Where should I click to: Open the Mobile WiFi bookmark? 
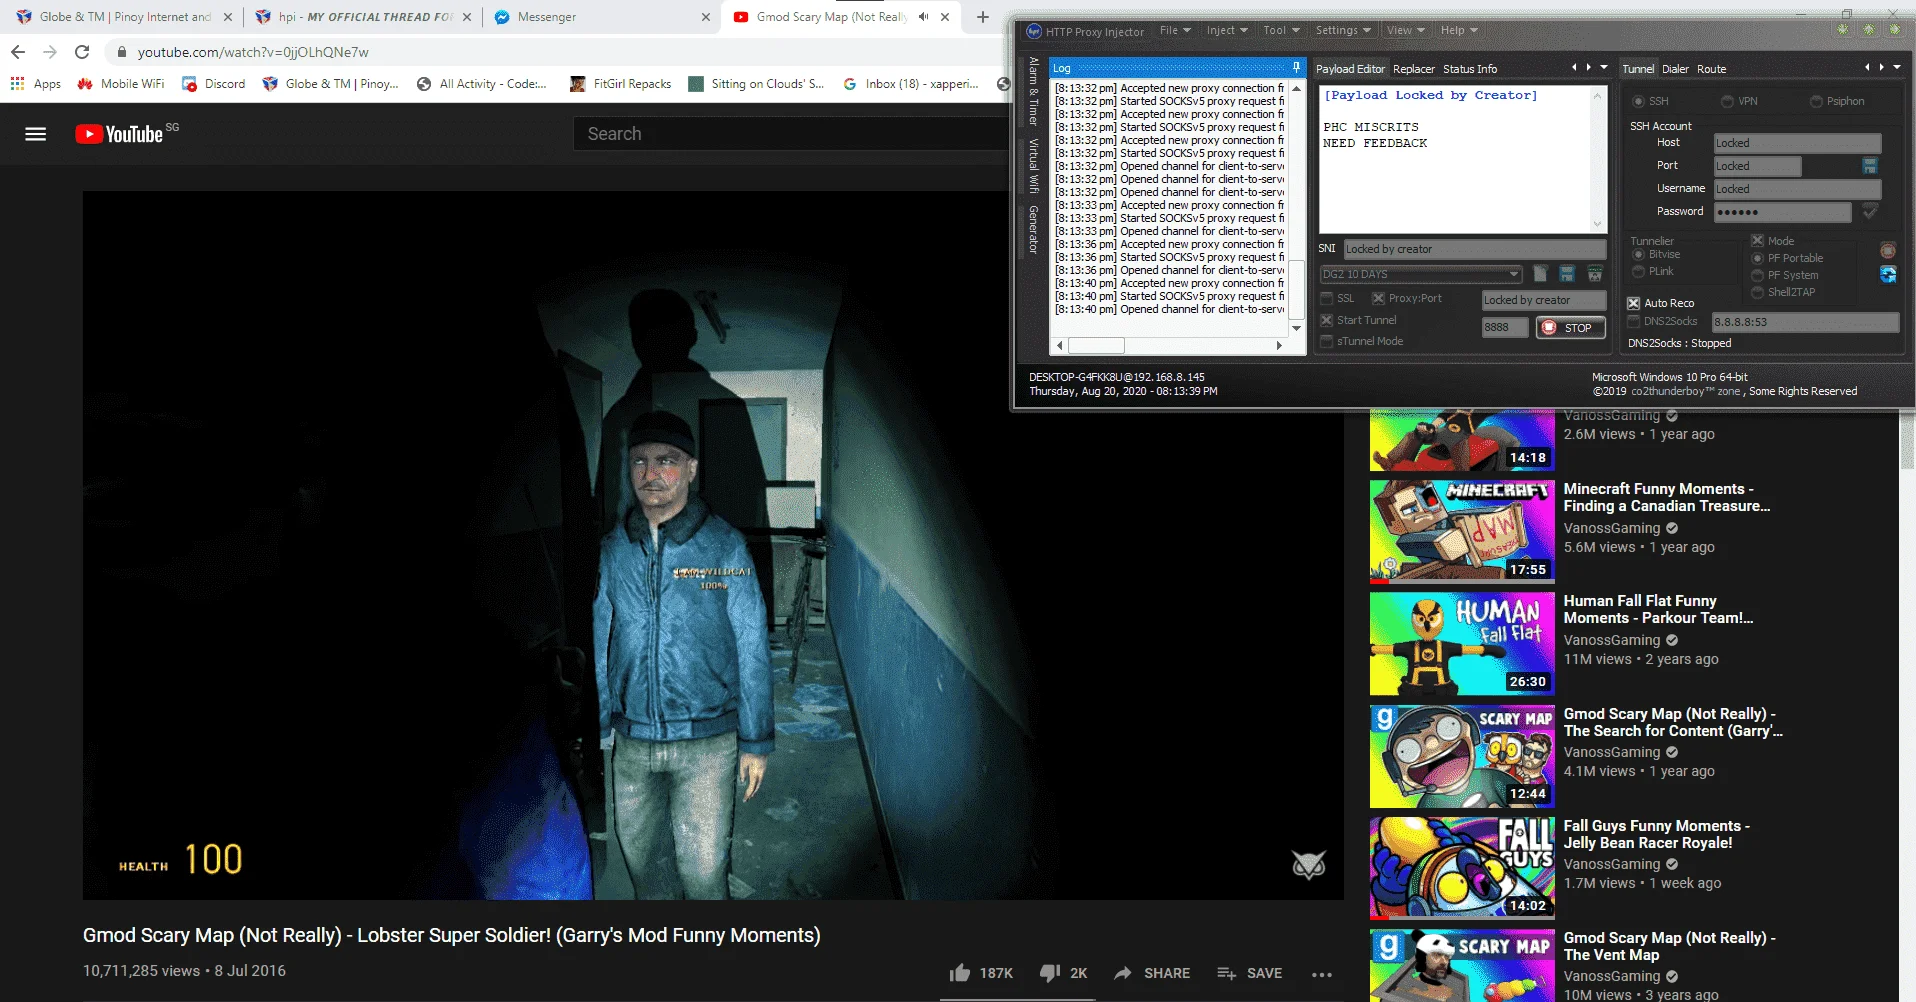coord(121,84)
